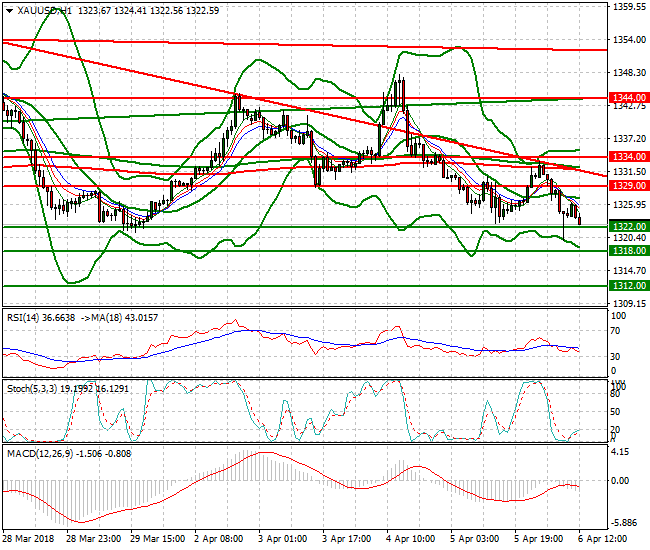Select the green 1318.00 price level label
Screen dimensions: 650x550
point(630,251)
